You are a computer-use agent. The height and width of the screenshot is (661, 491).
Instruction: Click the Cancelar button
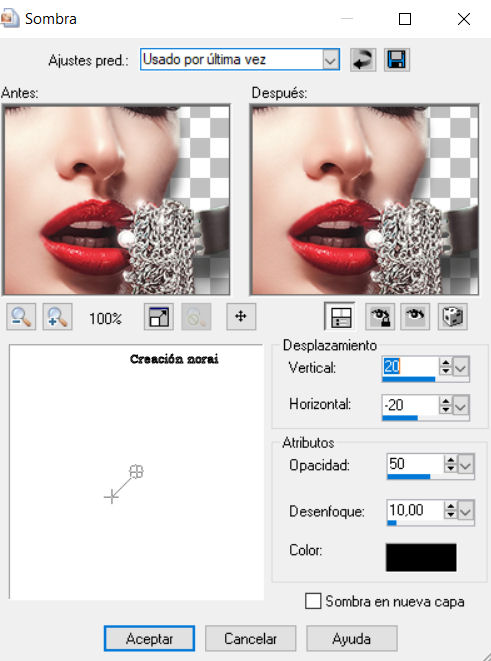(250, 639)
